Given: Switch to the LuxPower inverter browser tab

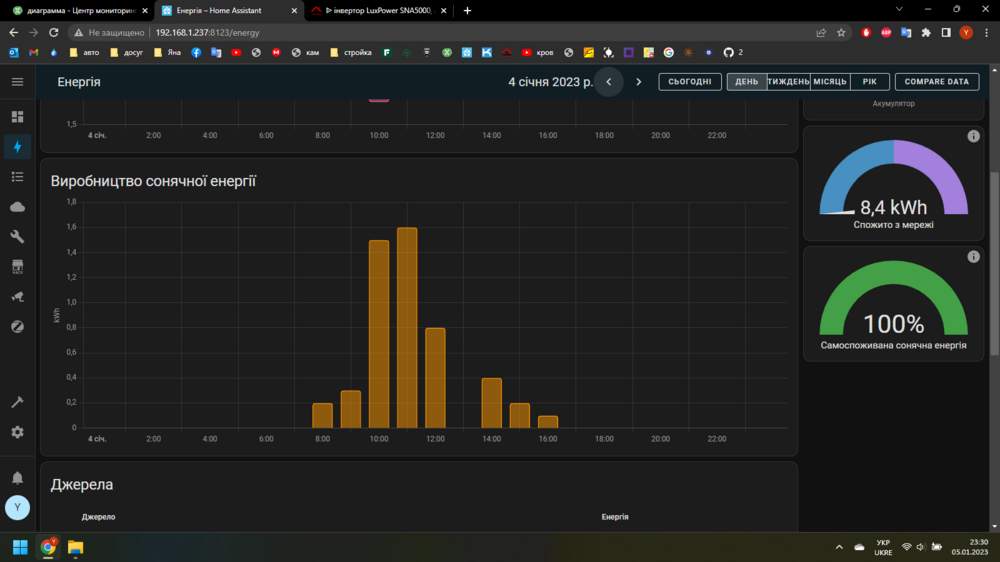Looking at the screenshot, I should pyautogui.click(x=375, y=10).
